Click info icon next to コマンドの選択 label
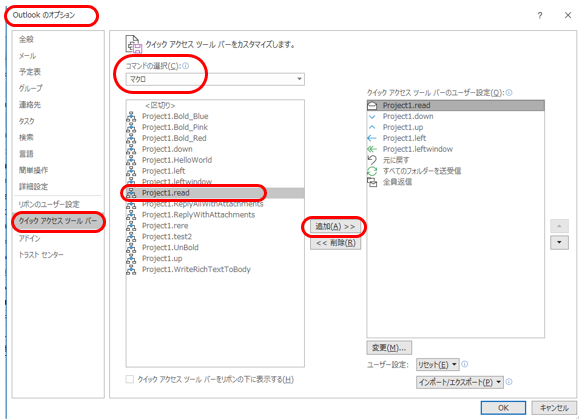 click(186, 66)
